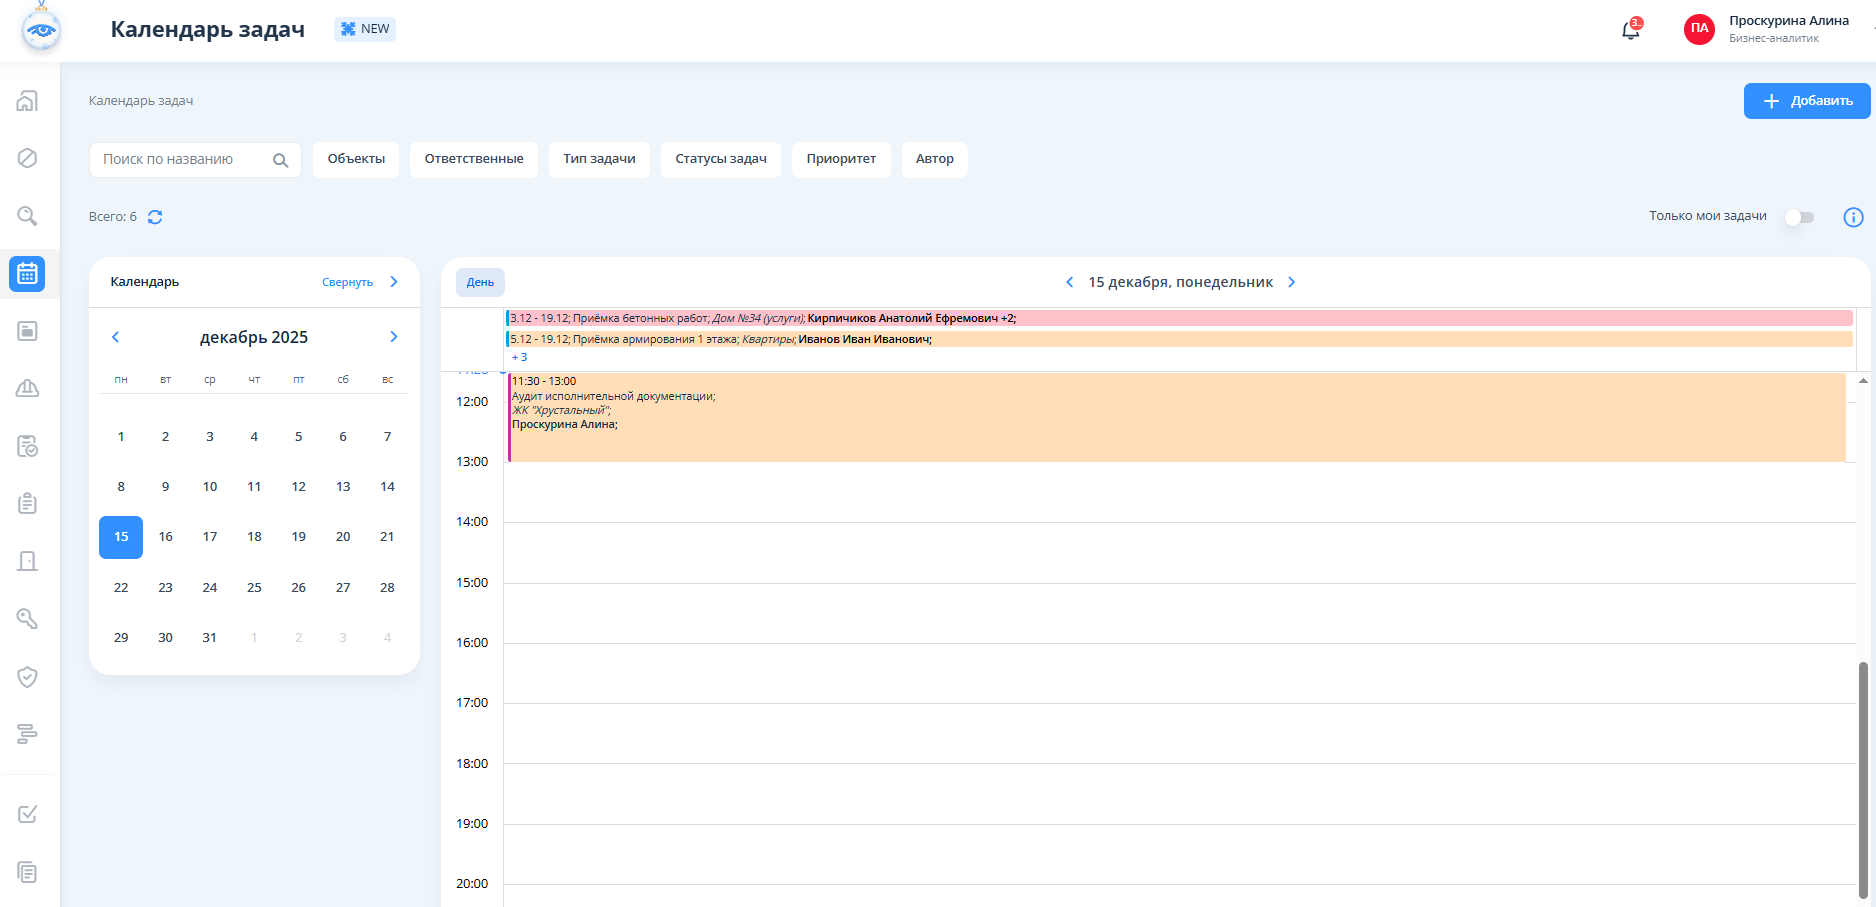
Task: Click the refresh icon next to Всего: 6
Action: 155,217
